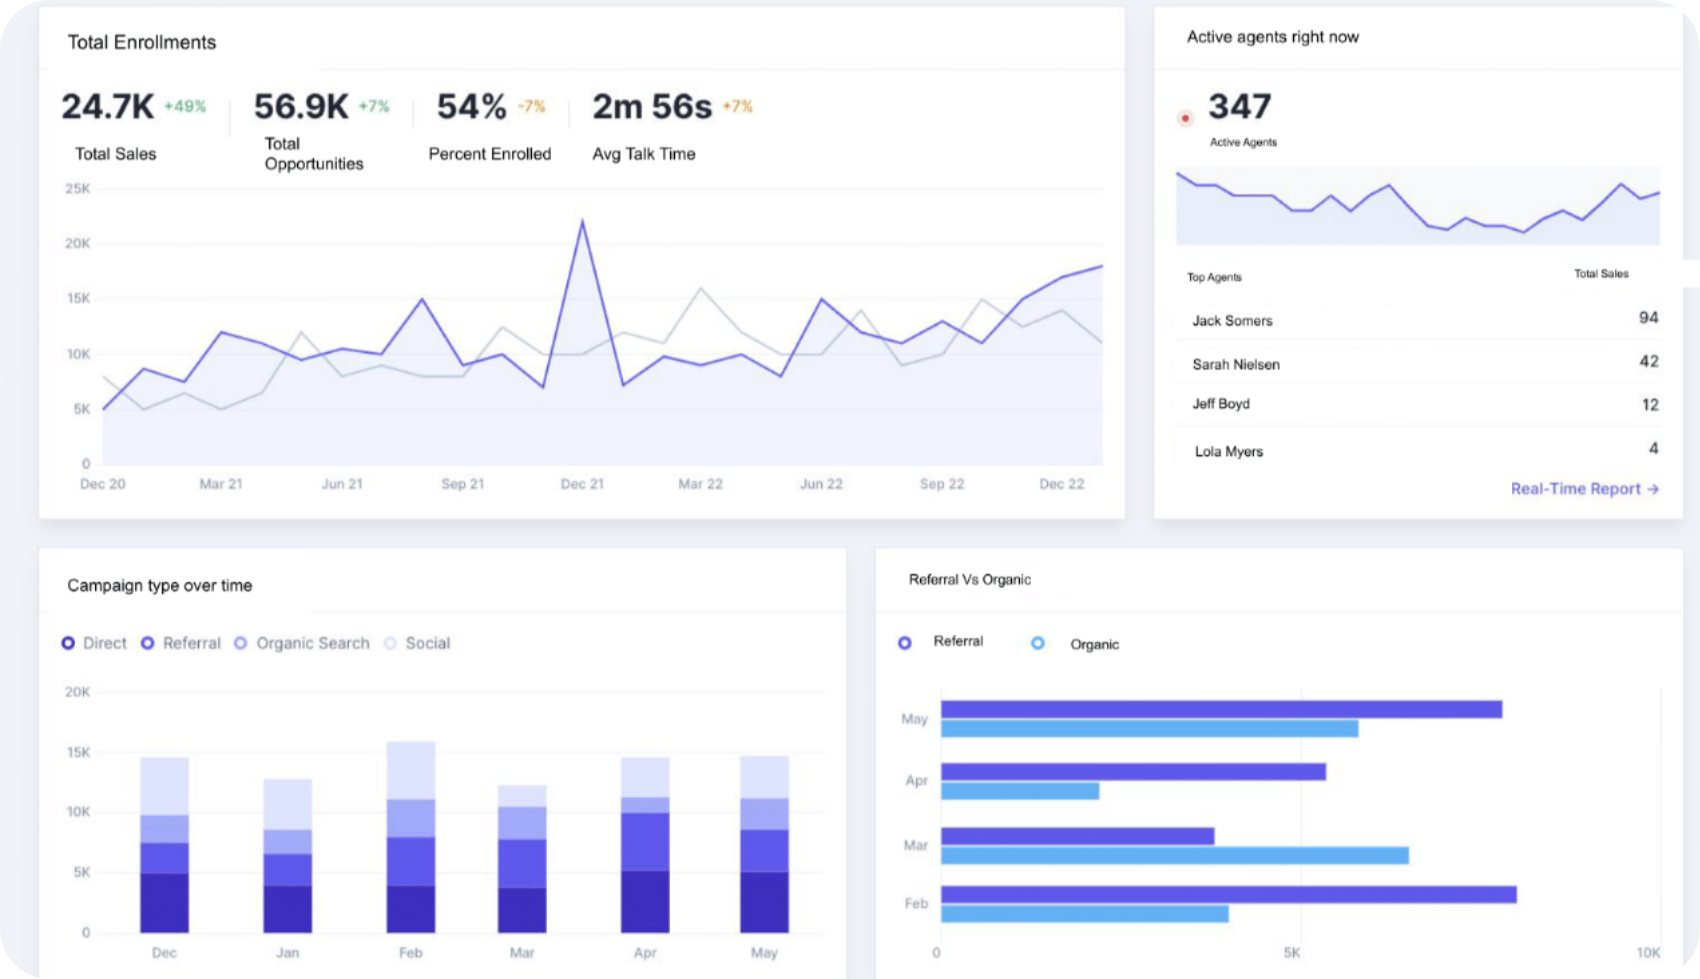Click the +49% change badge

(x=185, y=106)
